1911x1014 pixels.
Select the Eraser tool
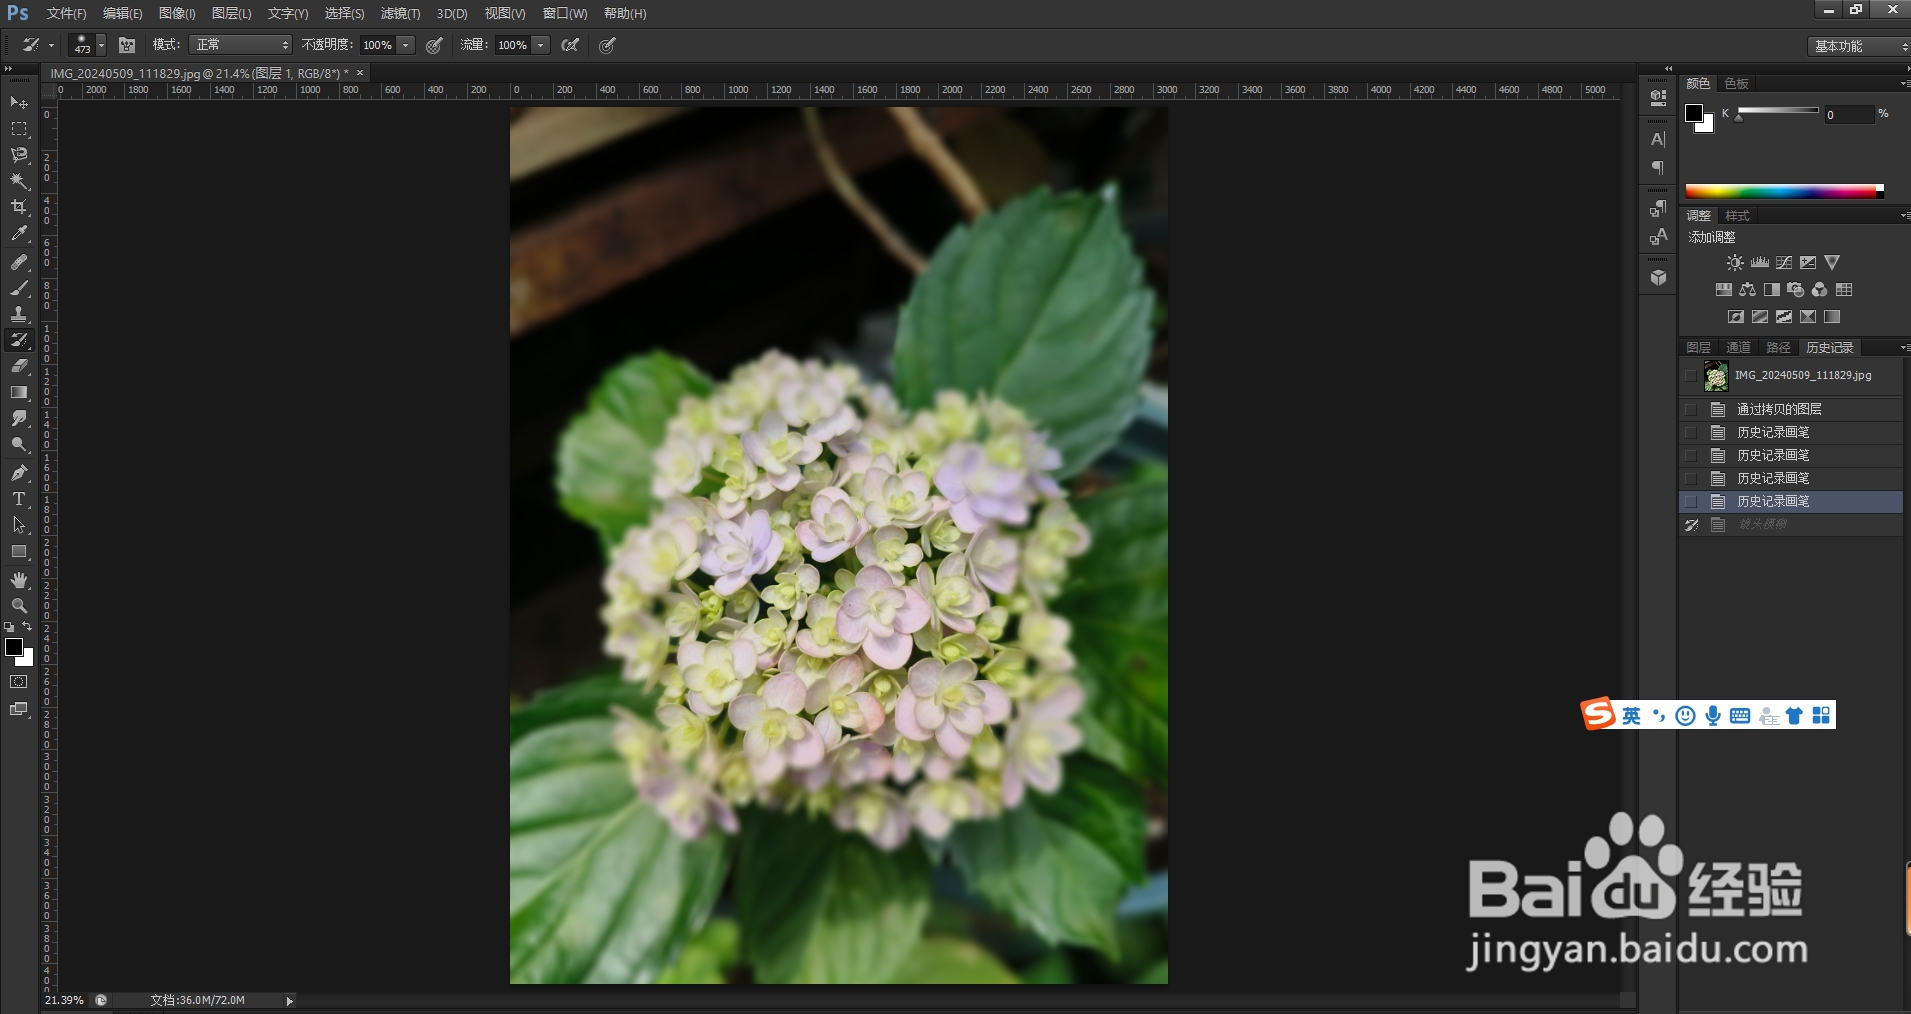pos(19,366)
